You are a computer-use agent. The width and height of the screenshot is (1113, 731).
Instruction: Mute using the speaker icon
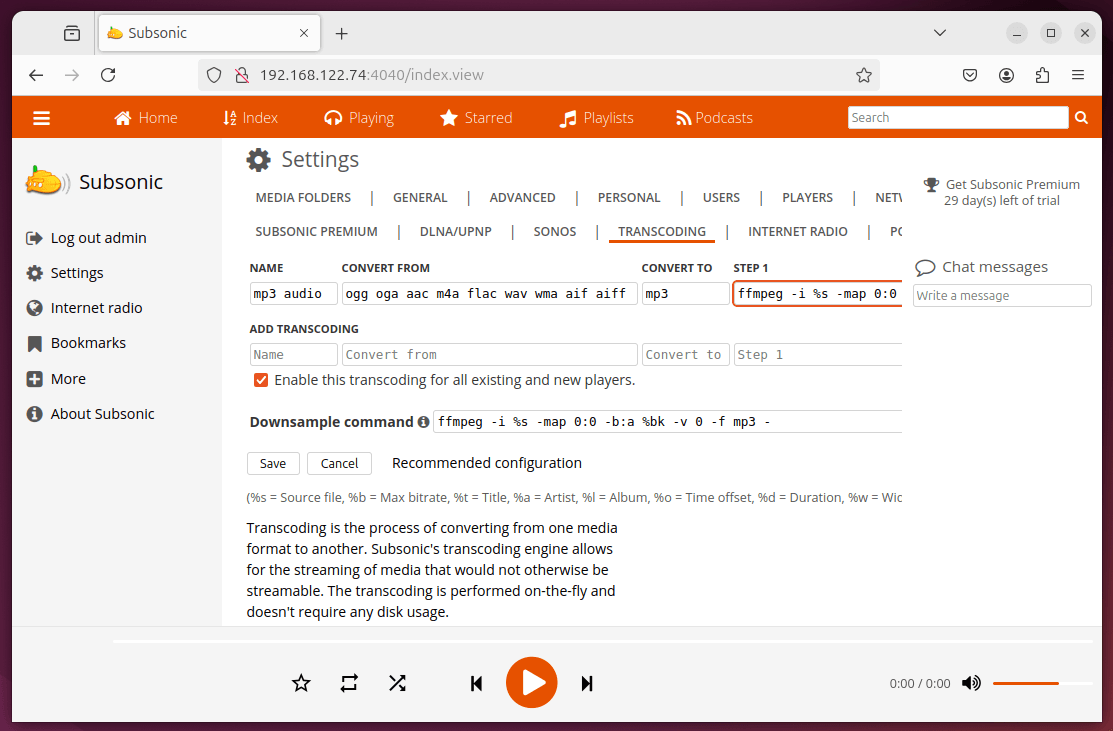point(971,683)
